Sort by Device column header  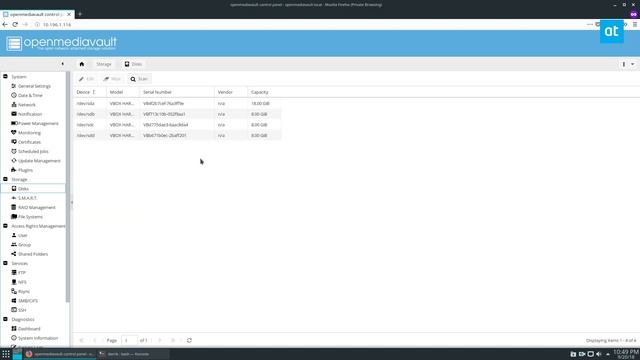[90, 92]
